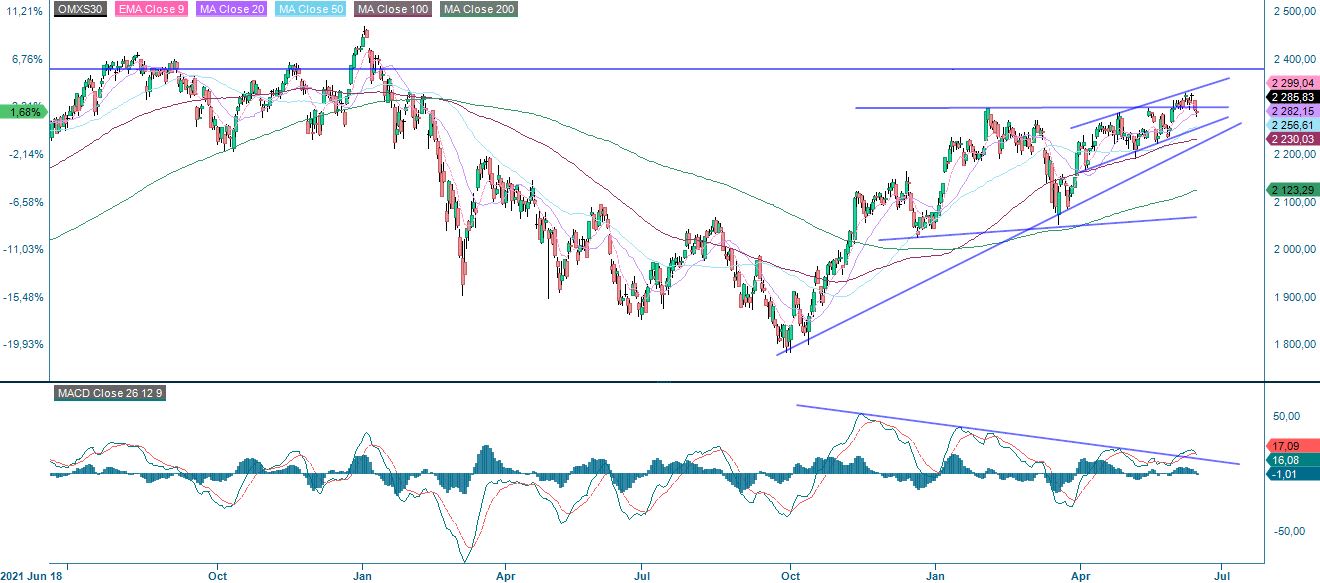Click the green 1,68% change marker

24,112
